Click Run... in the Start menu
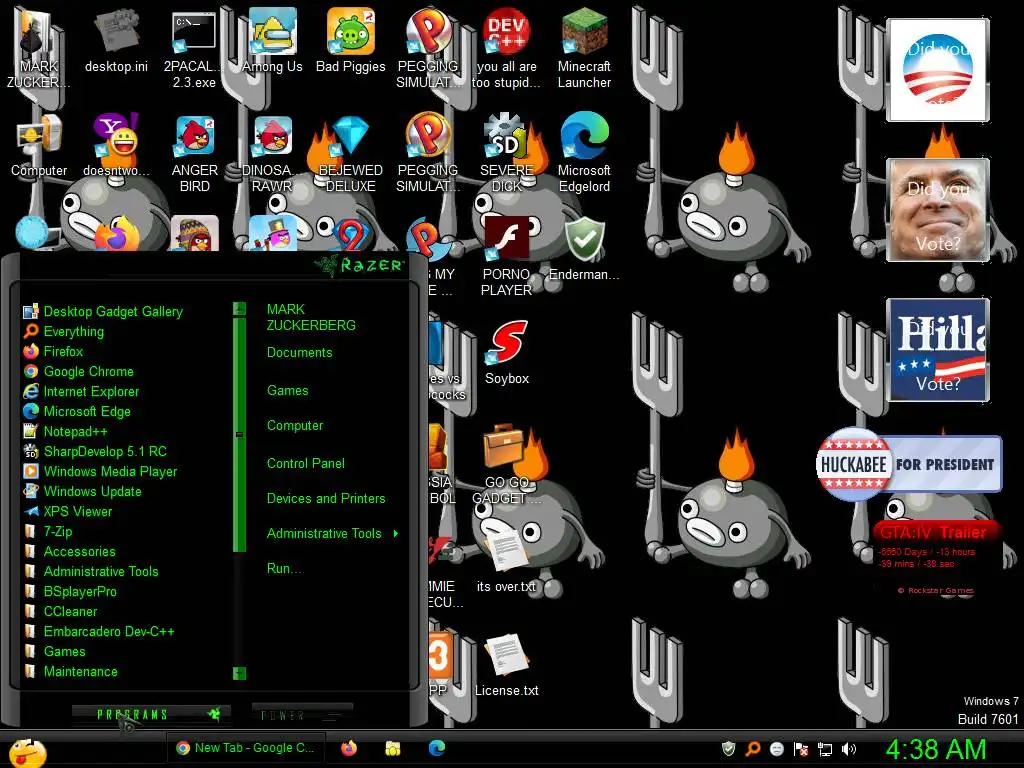Viewport: 1024px width, 768px height. (x=285, y=569)
